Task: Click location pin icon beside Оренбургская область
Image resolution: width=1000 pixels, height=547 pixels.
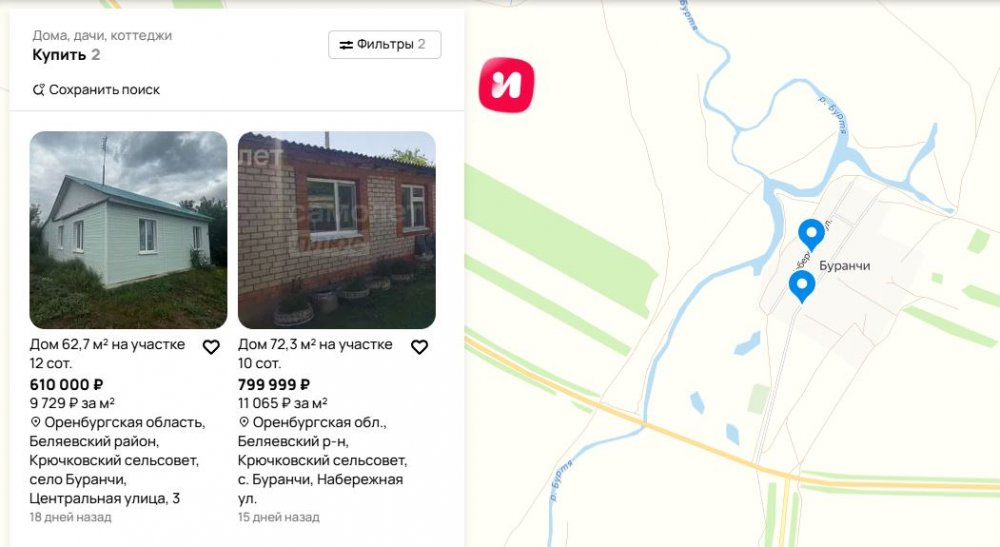Action: tap(35, 422)
